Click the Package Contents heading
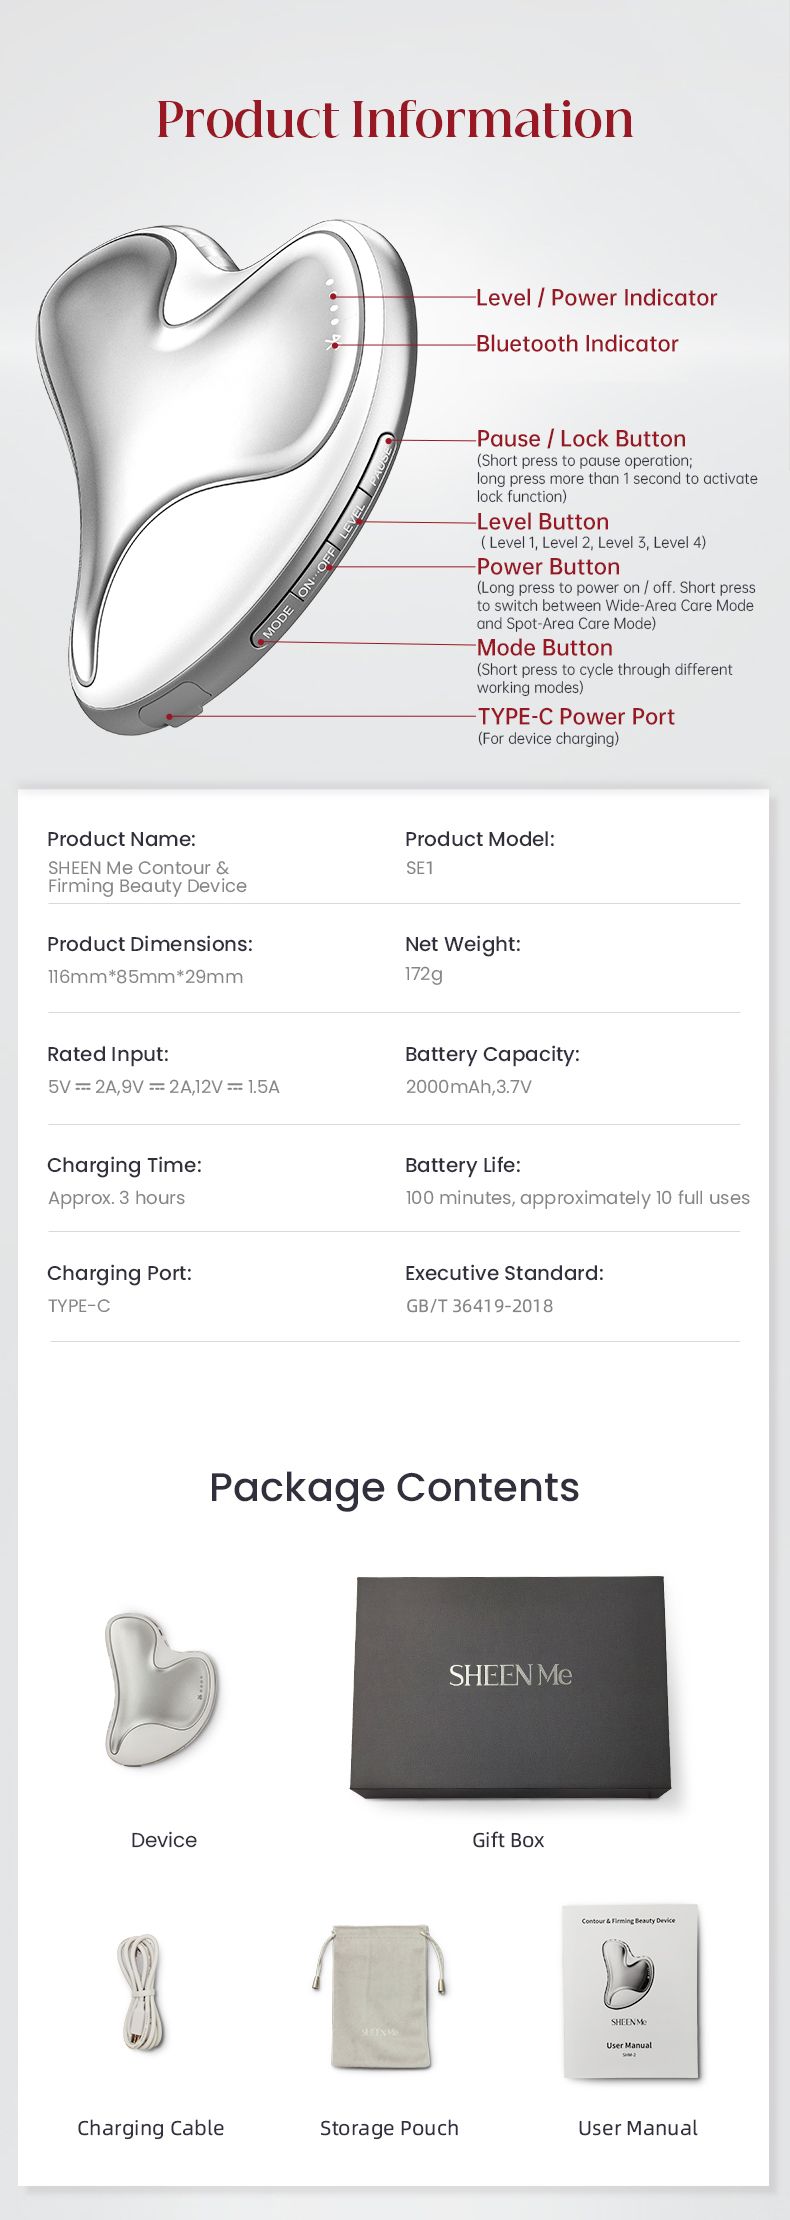Screen dimensions: 790x2220 click(394, 1487)
